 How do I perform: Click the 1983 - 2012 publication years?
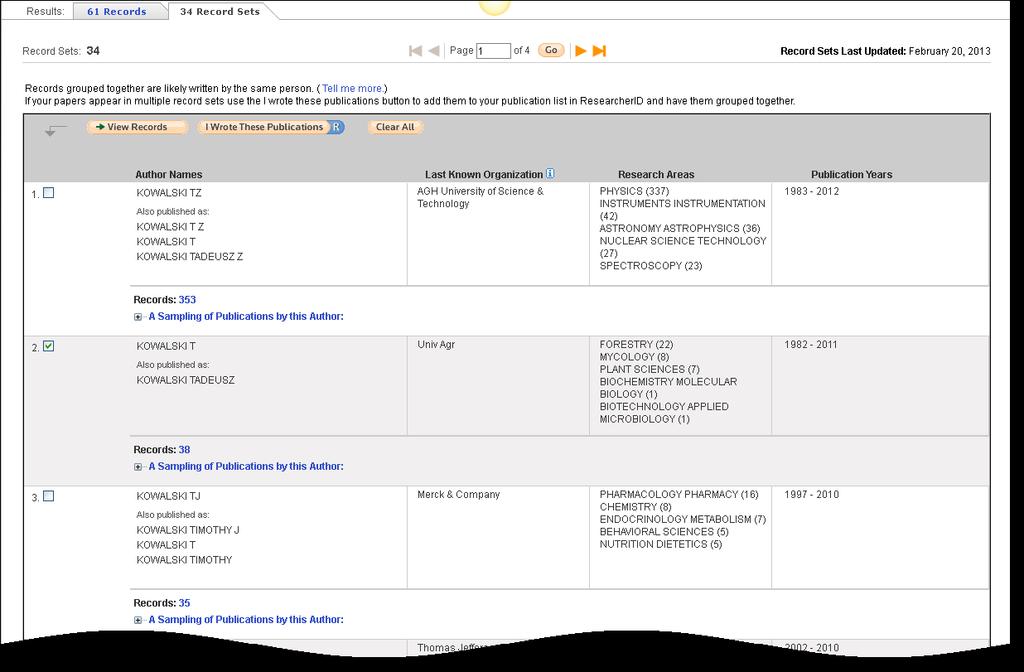tap(812, 191)
